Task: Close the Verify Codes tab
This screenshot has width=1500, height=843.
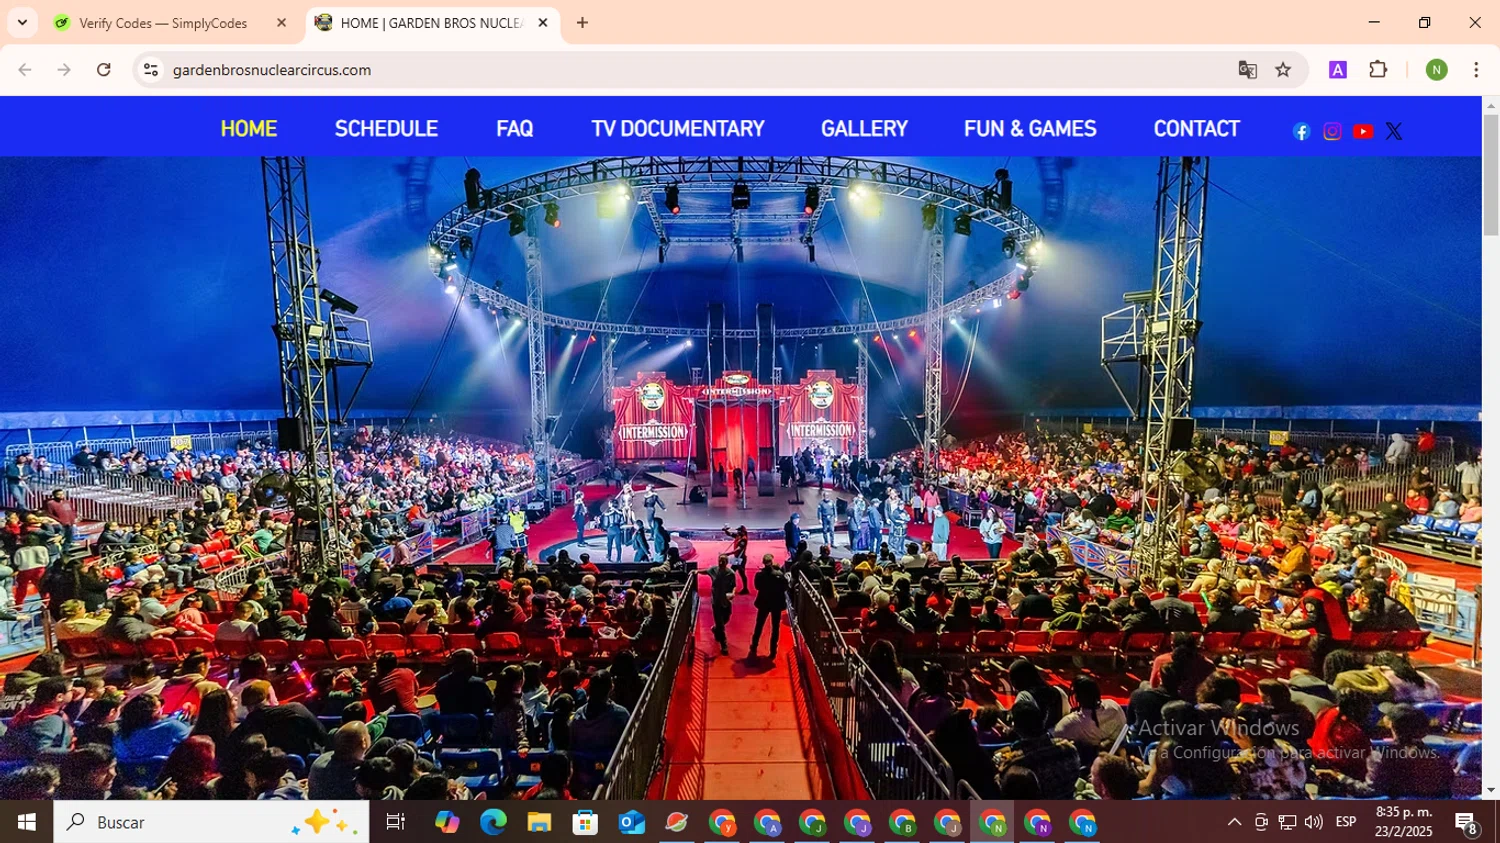Action: 281,23
